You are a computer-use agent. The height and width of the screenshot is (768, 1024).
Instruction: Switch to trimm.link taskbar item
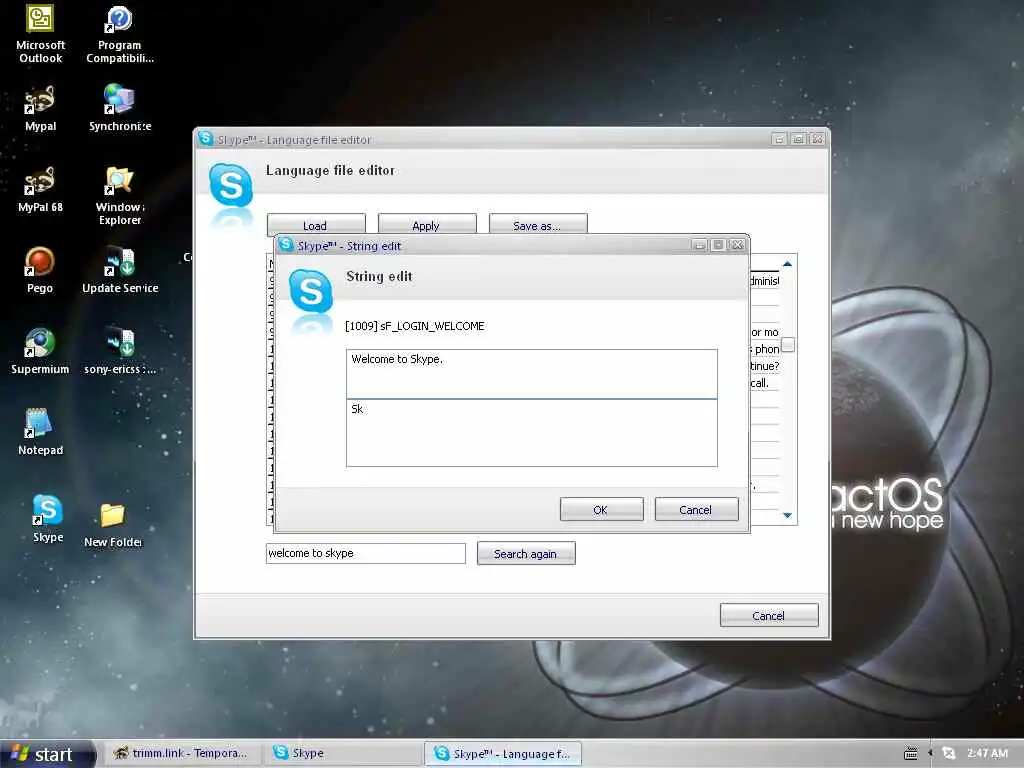tap(182, 753)
